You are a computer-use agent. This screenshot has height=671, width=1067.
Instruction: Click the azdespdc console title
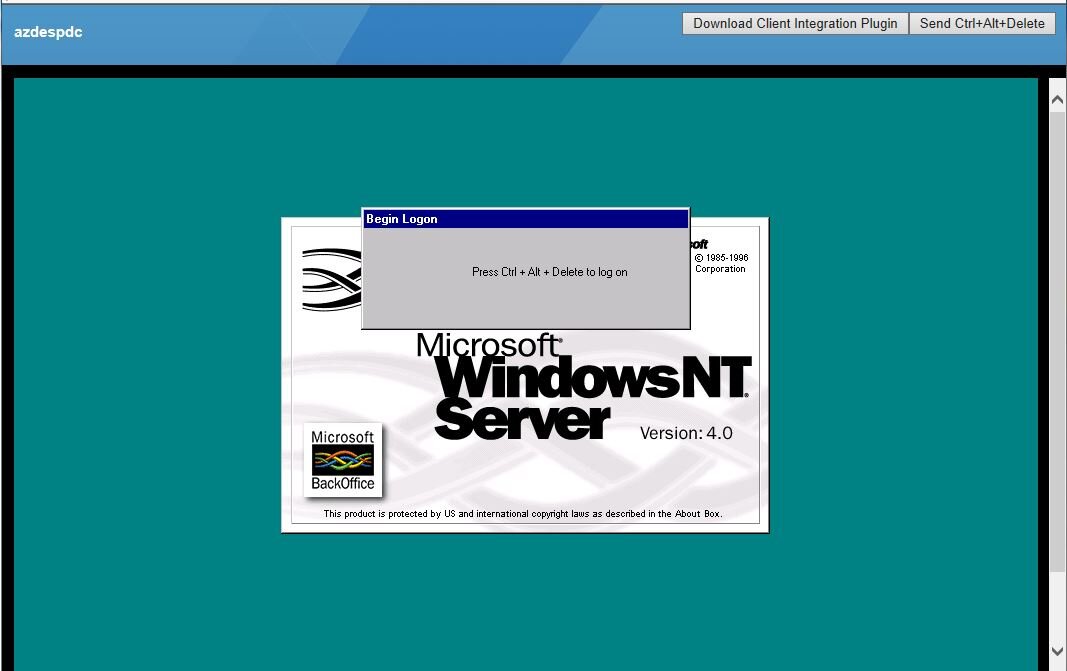tap(48, 32)
